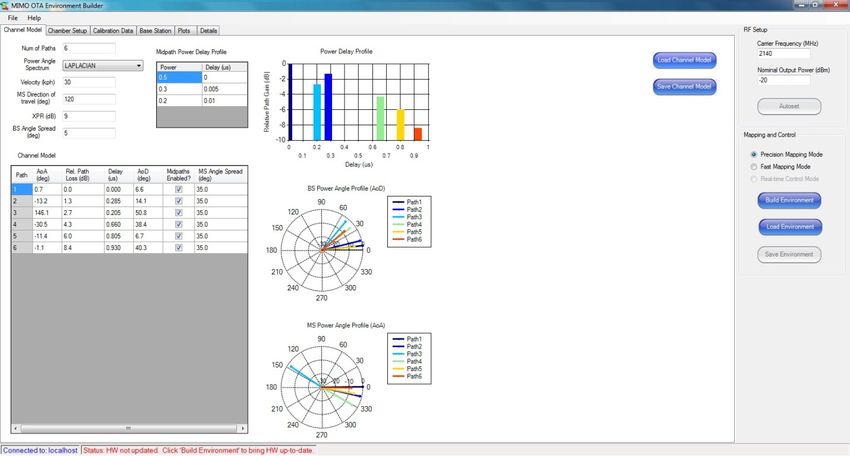Switch to the Details tab
The image size is (850, 456).
pyautogui.click(x=208, y=31)
